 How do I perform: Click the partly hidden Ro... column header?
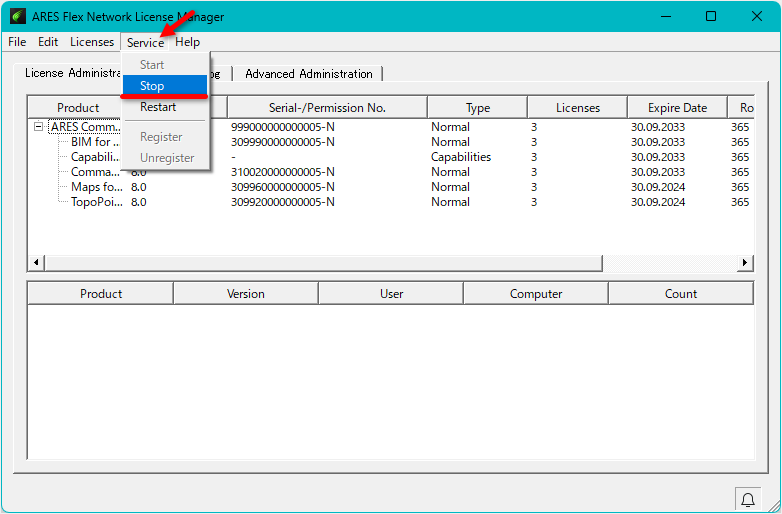click(x=741, y=108)
